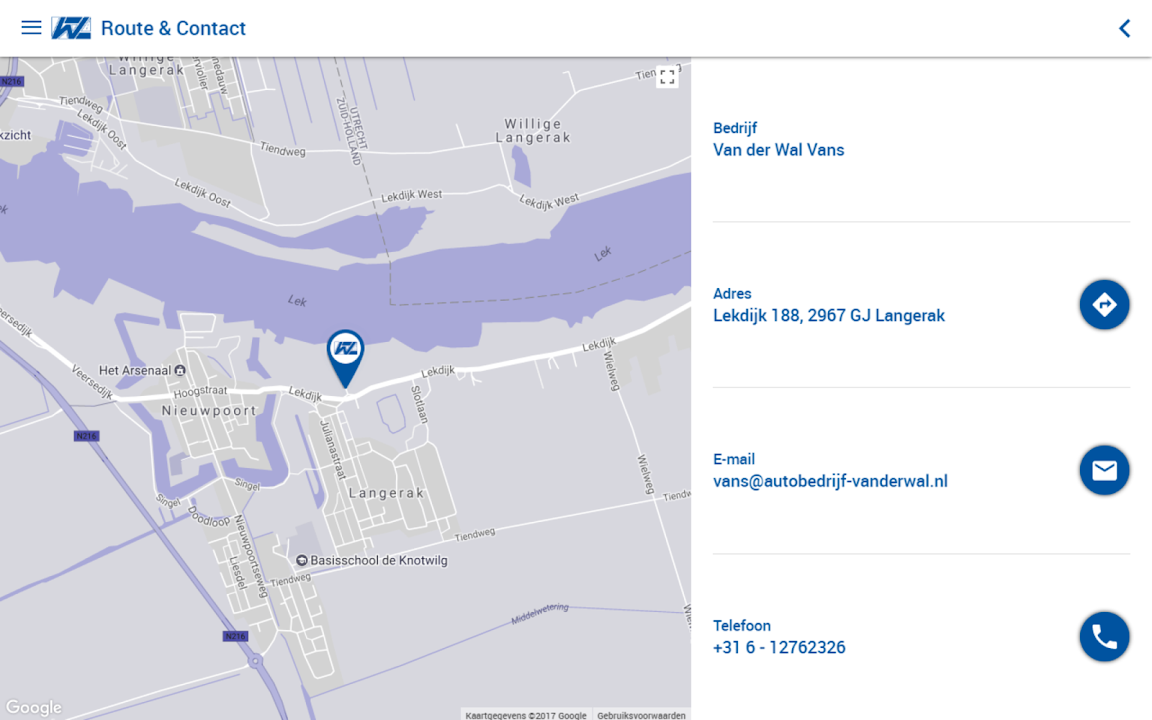The height and width of the screenshot is (720, 1152).
Task: Click the Nieuwpoort town label on map
Action: click(x=209, y=411)
